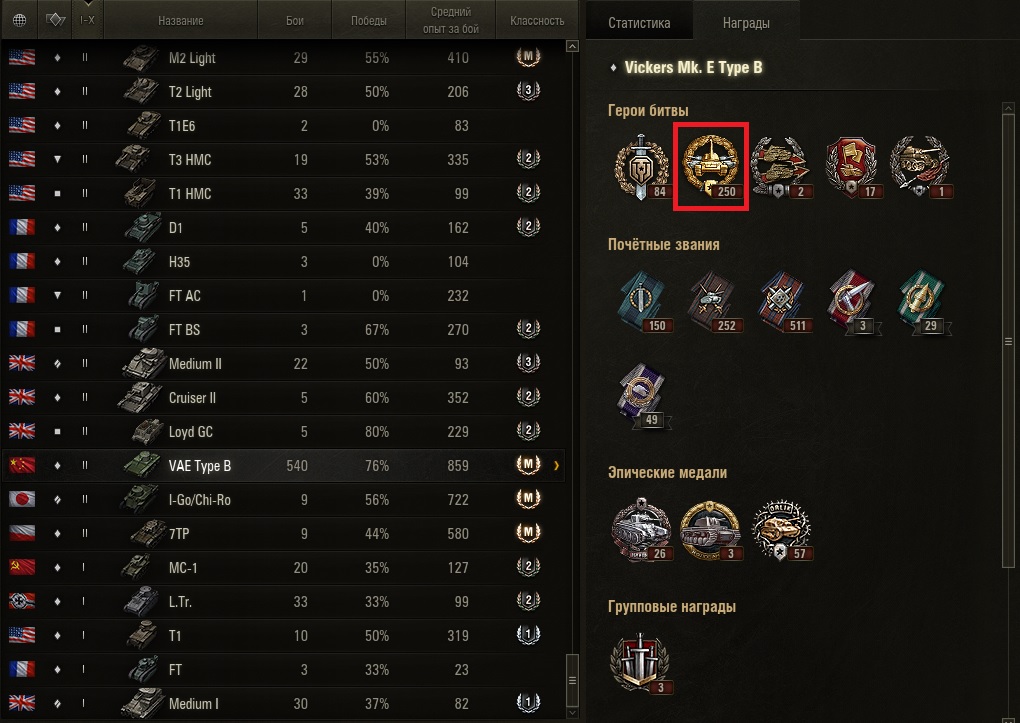Click the awards panel scrollbar handle

click(x=1008, y=341)
